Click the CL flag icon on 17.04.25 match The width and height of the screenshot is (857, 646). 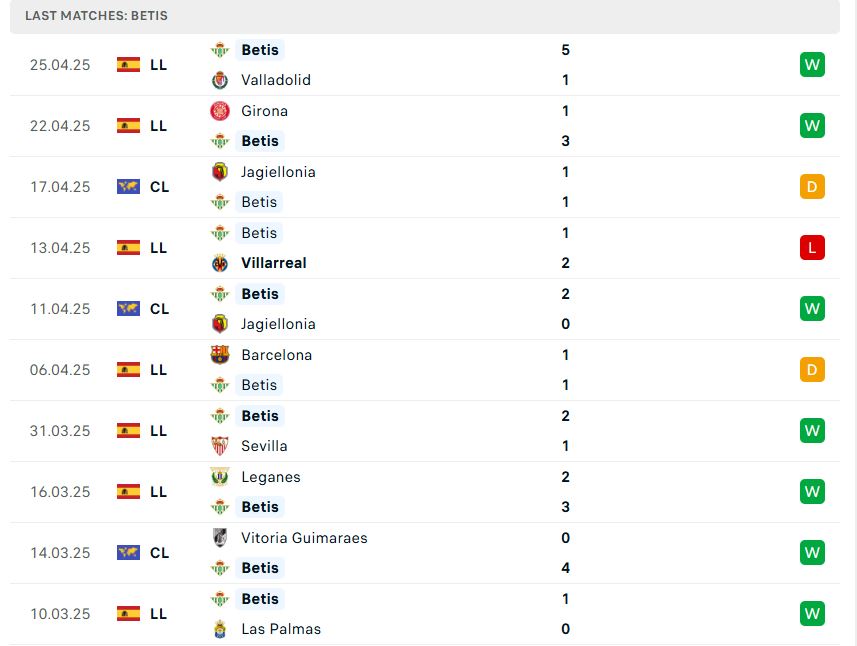point(128,187)
